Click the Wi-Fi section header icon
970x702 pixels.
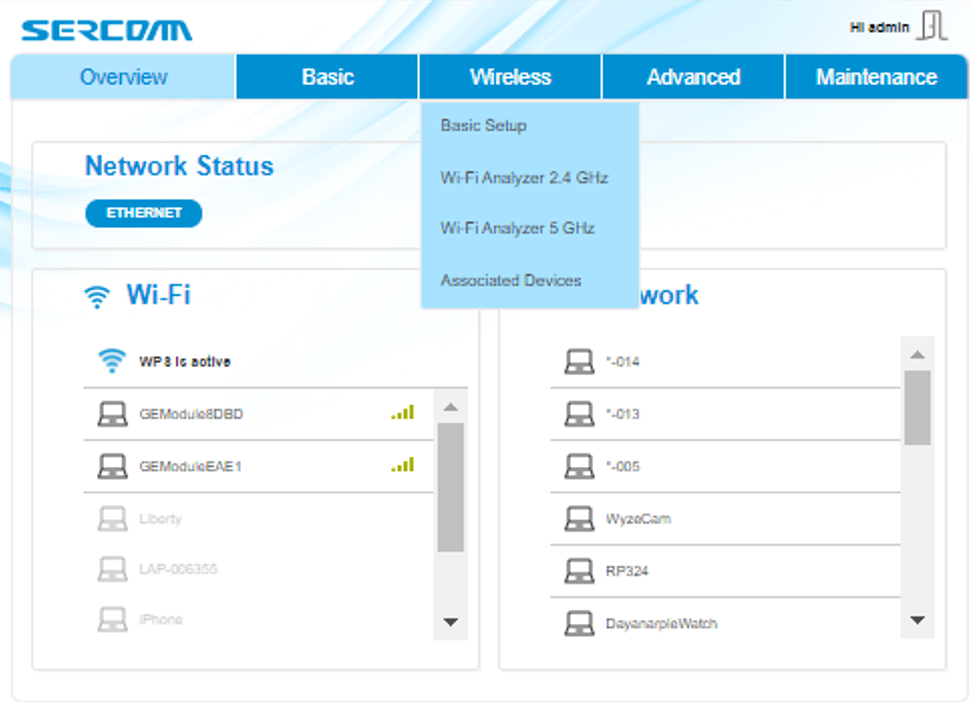[x=97, y=296]
